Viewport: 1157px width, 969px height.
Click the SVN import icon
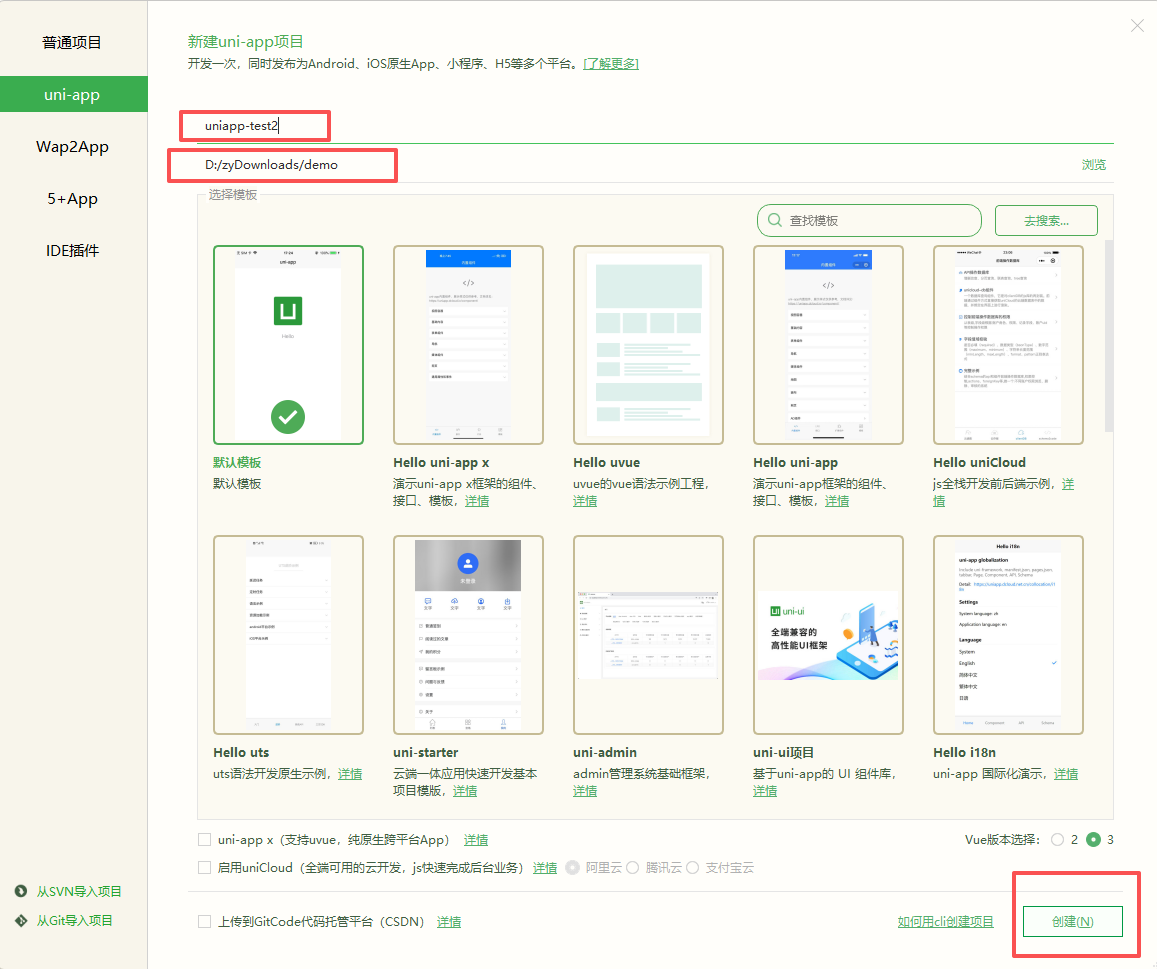point(21,891)
